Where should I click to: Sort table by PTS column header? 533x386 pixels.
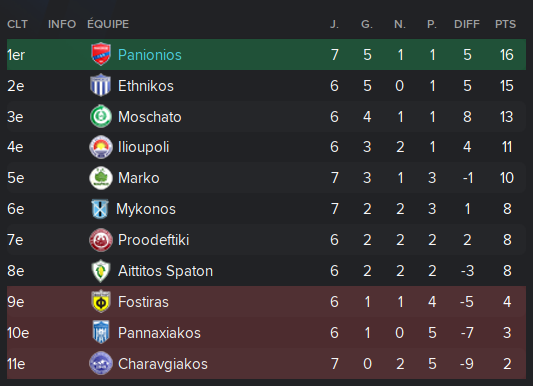coord(505,24)
